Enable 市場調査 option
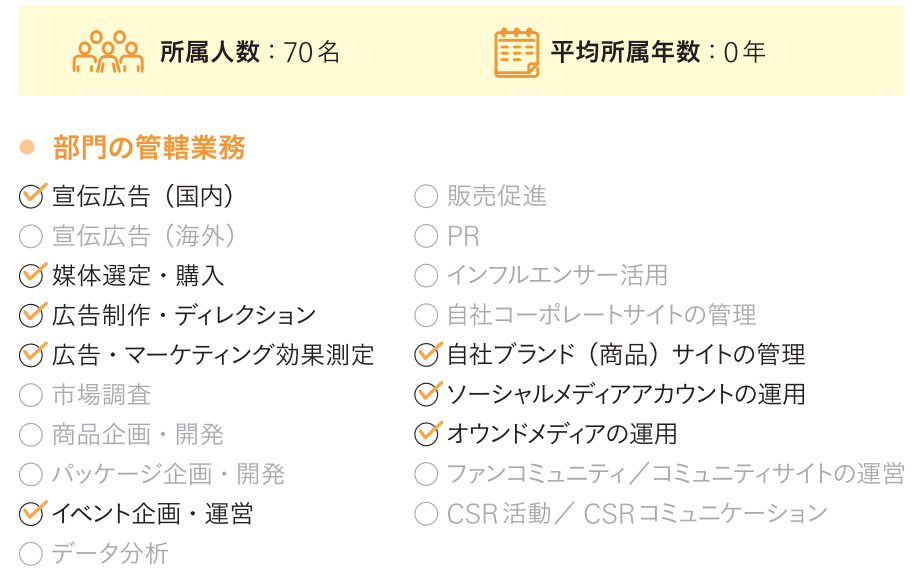Viewport: 924px width, 586px height. pyautogui.click(x=31, y=395)
